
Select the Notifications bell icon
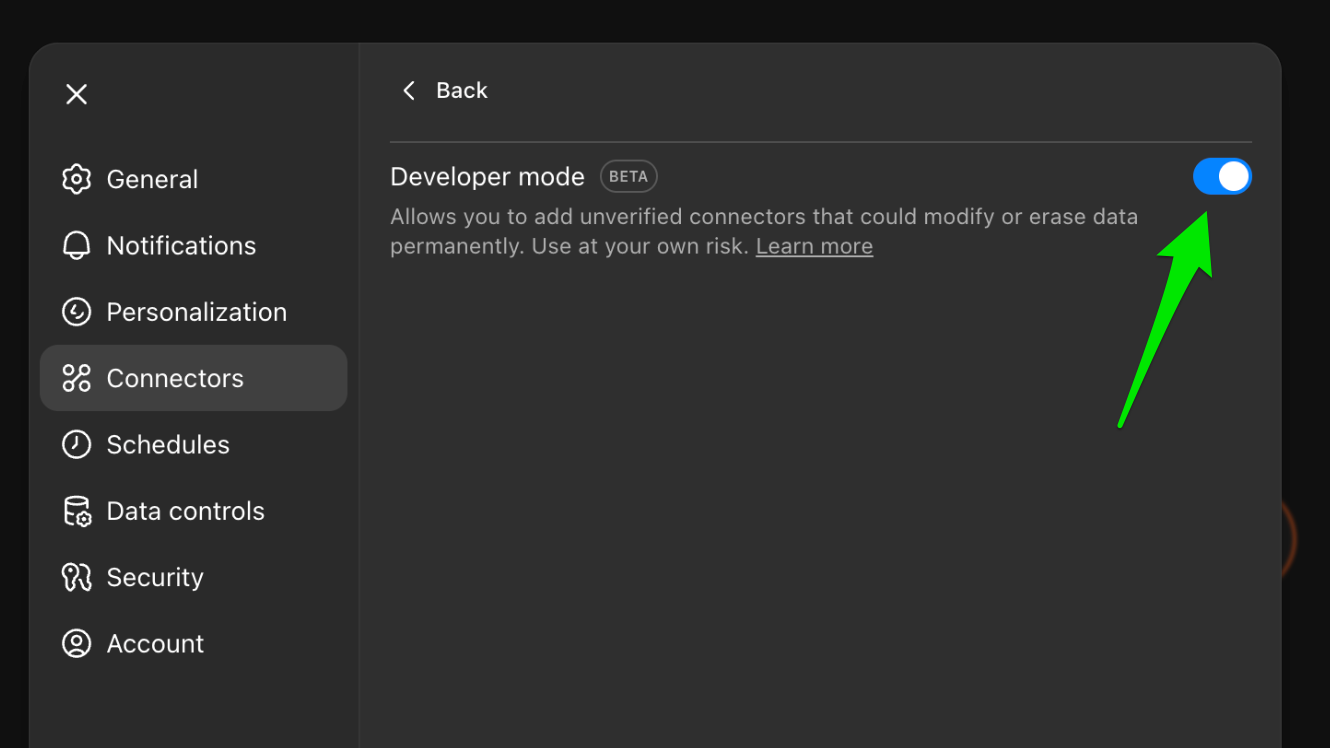pos(77,245)
